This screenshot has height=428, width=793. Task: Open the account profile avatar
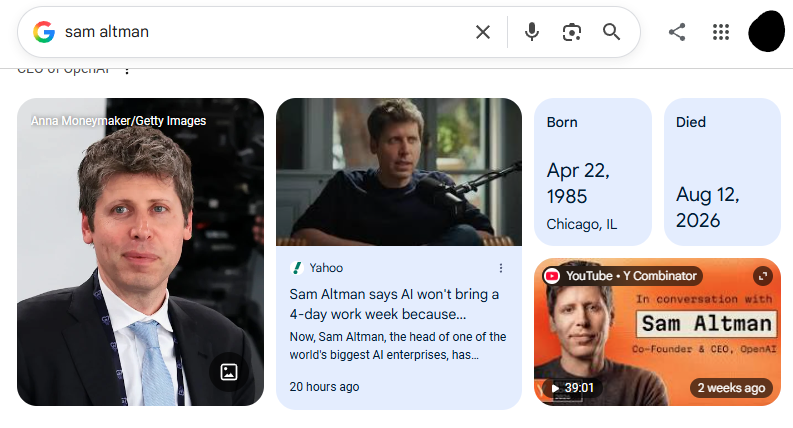pos(767,31)
